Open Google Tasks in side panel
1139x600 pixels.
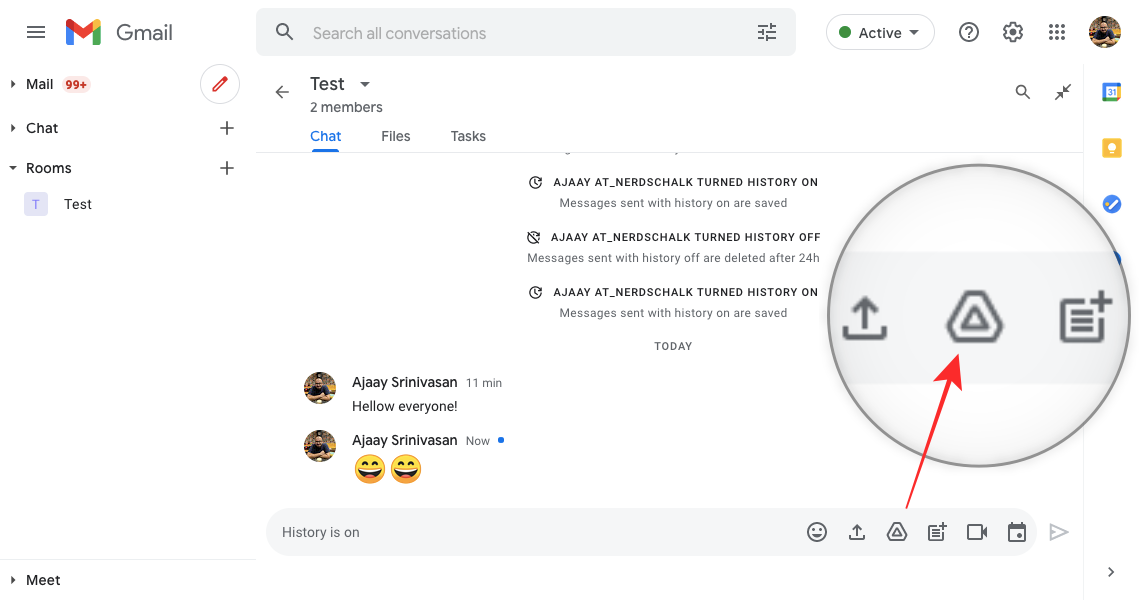tap(1111, 204)
